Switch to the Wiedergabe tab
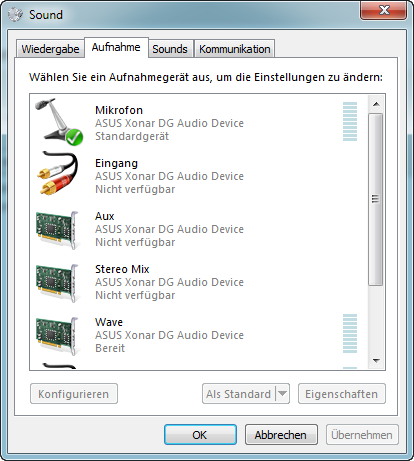Image resolution: width=414 pixels, height=461 pixels. click(x=50, y=49)
